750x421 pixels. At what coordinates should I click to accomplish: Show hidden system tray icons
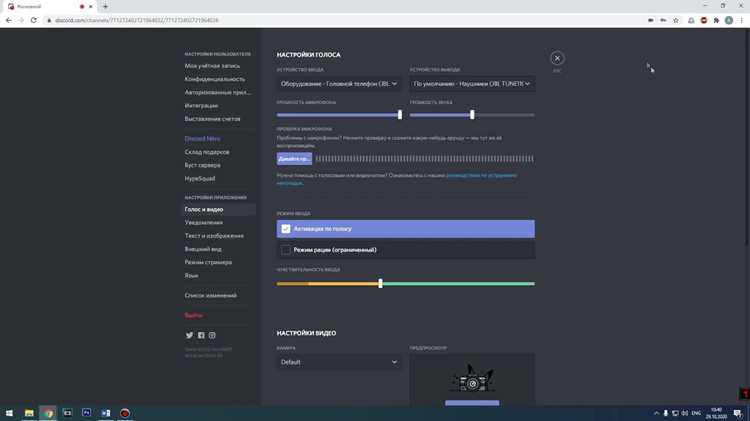tap(656, 413)
